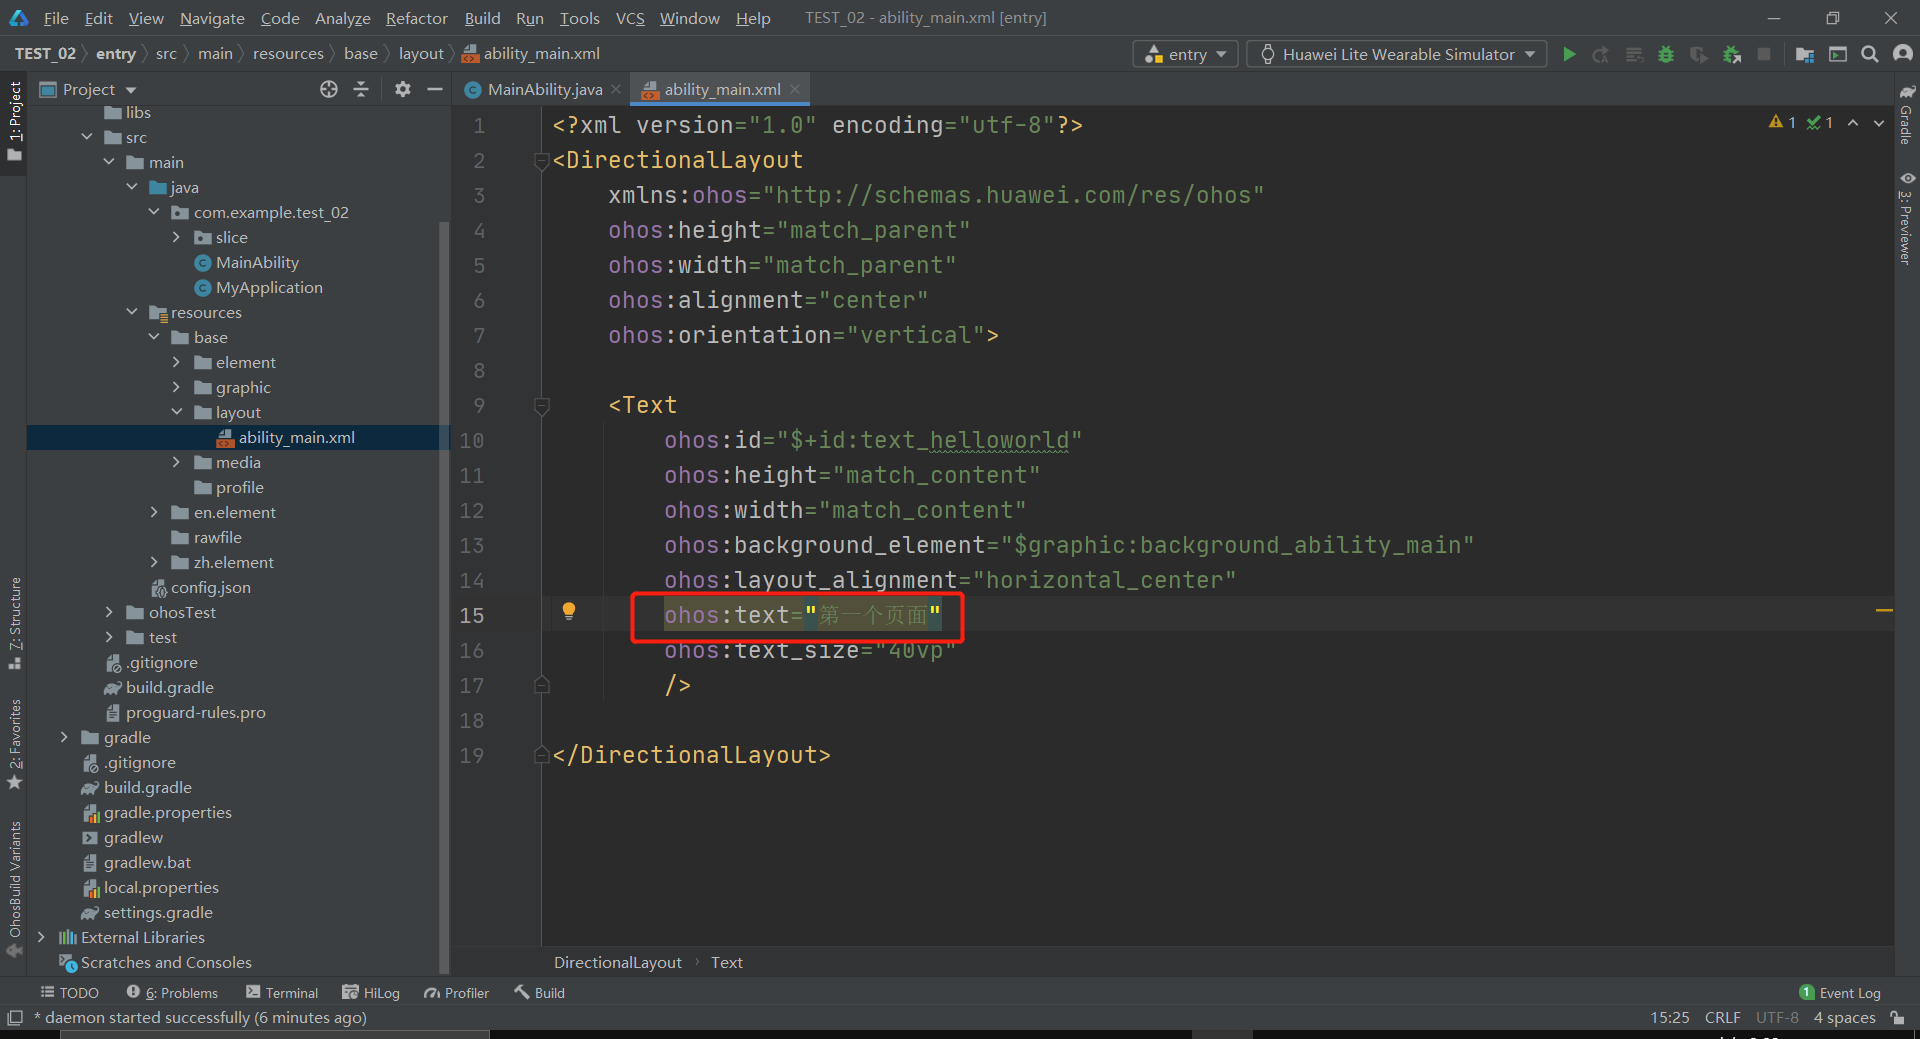
Task: Expand the ohosTest folder
Action: (x=110, y=612)
